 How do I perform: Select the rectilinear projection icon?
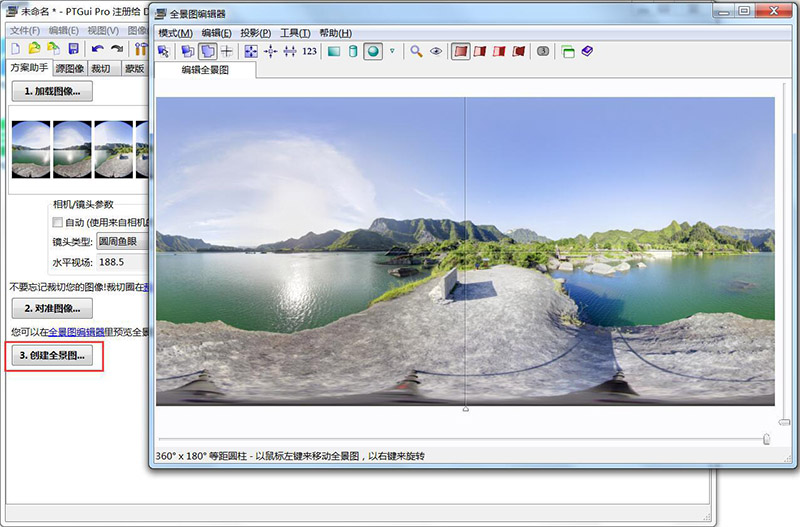pyautogui.click(x=334, y=51)
